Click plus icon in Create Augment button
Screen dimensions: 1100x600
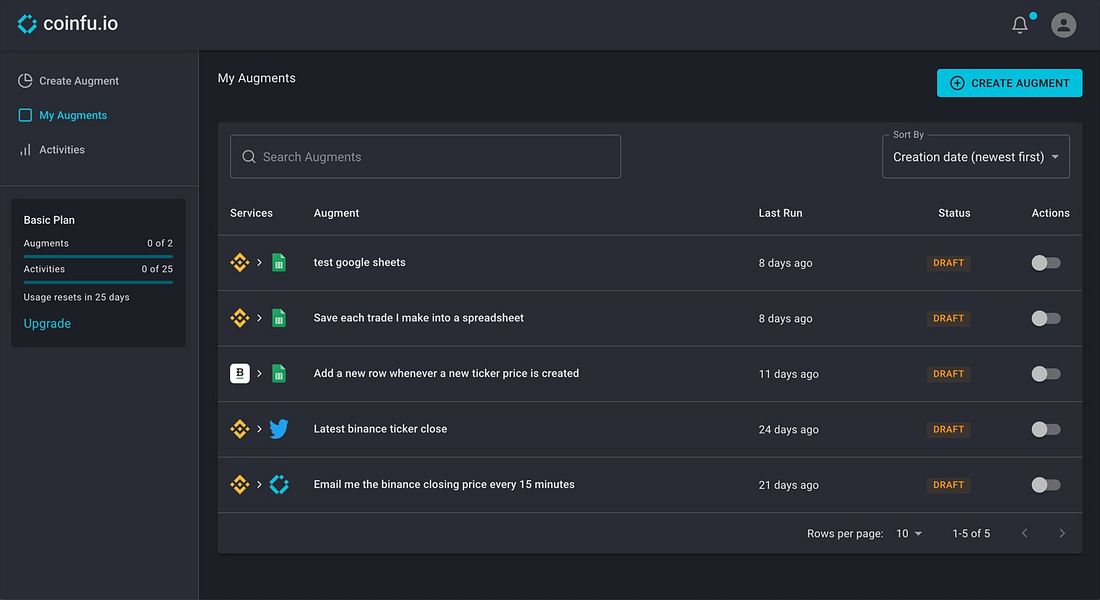click(957, 83)
